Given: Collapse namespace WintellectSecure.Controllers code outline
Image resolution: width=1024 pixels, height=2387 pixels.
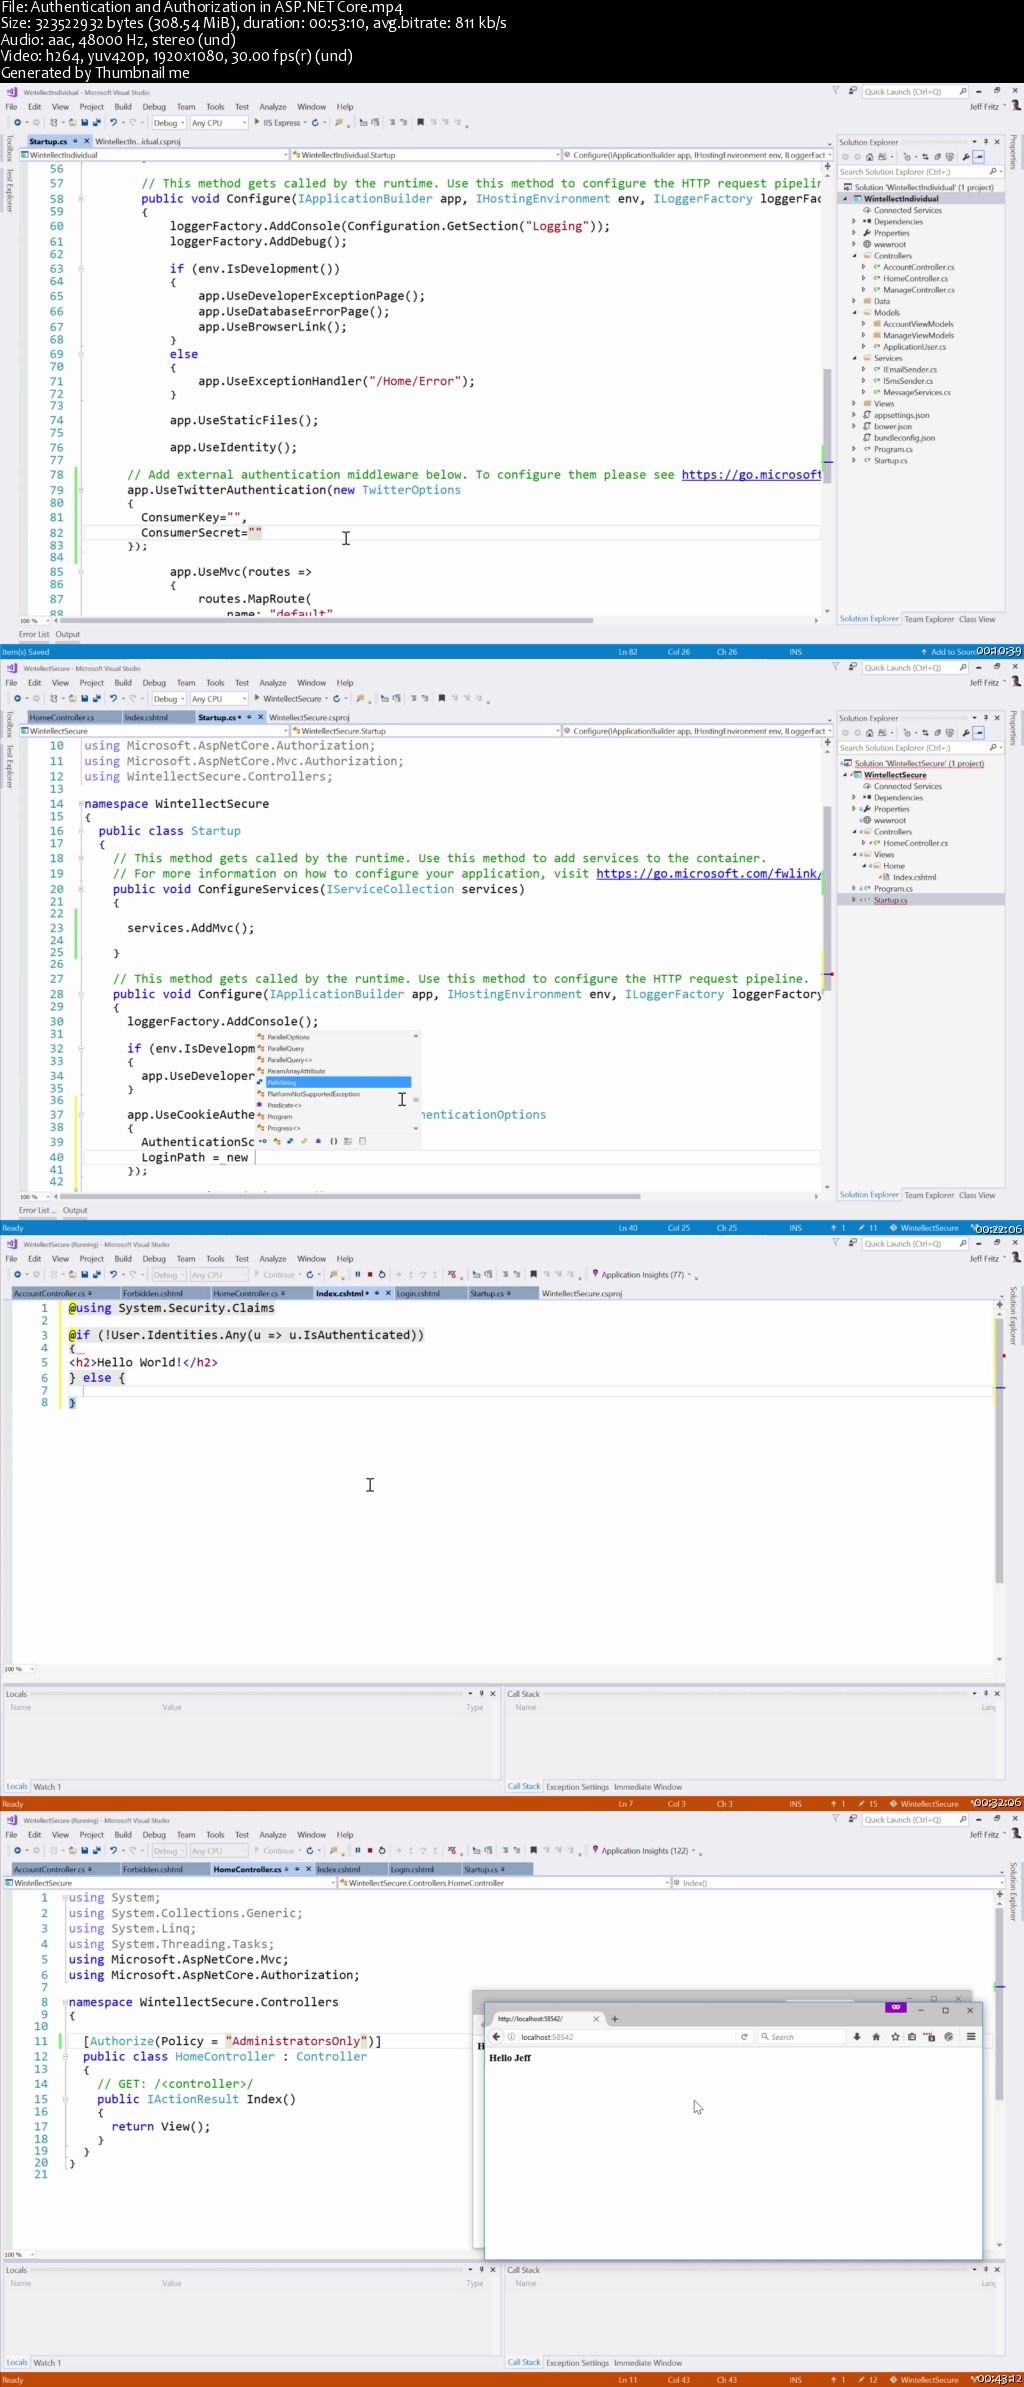Looking at the screenshot, I should 65,2002.
